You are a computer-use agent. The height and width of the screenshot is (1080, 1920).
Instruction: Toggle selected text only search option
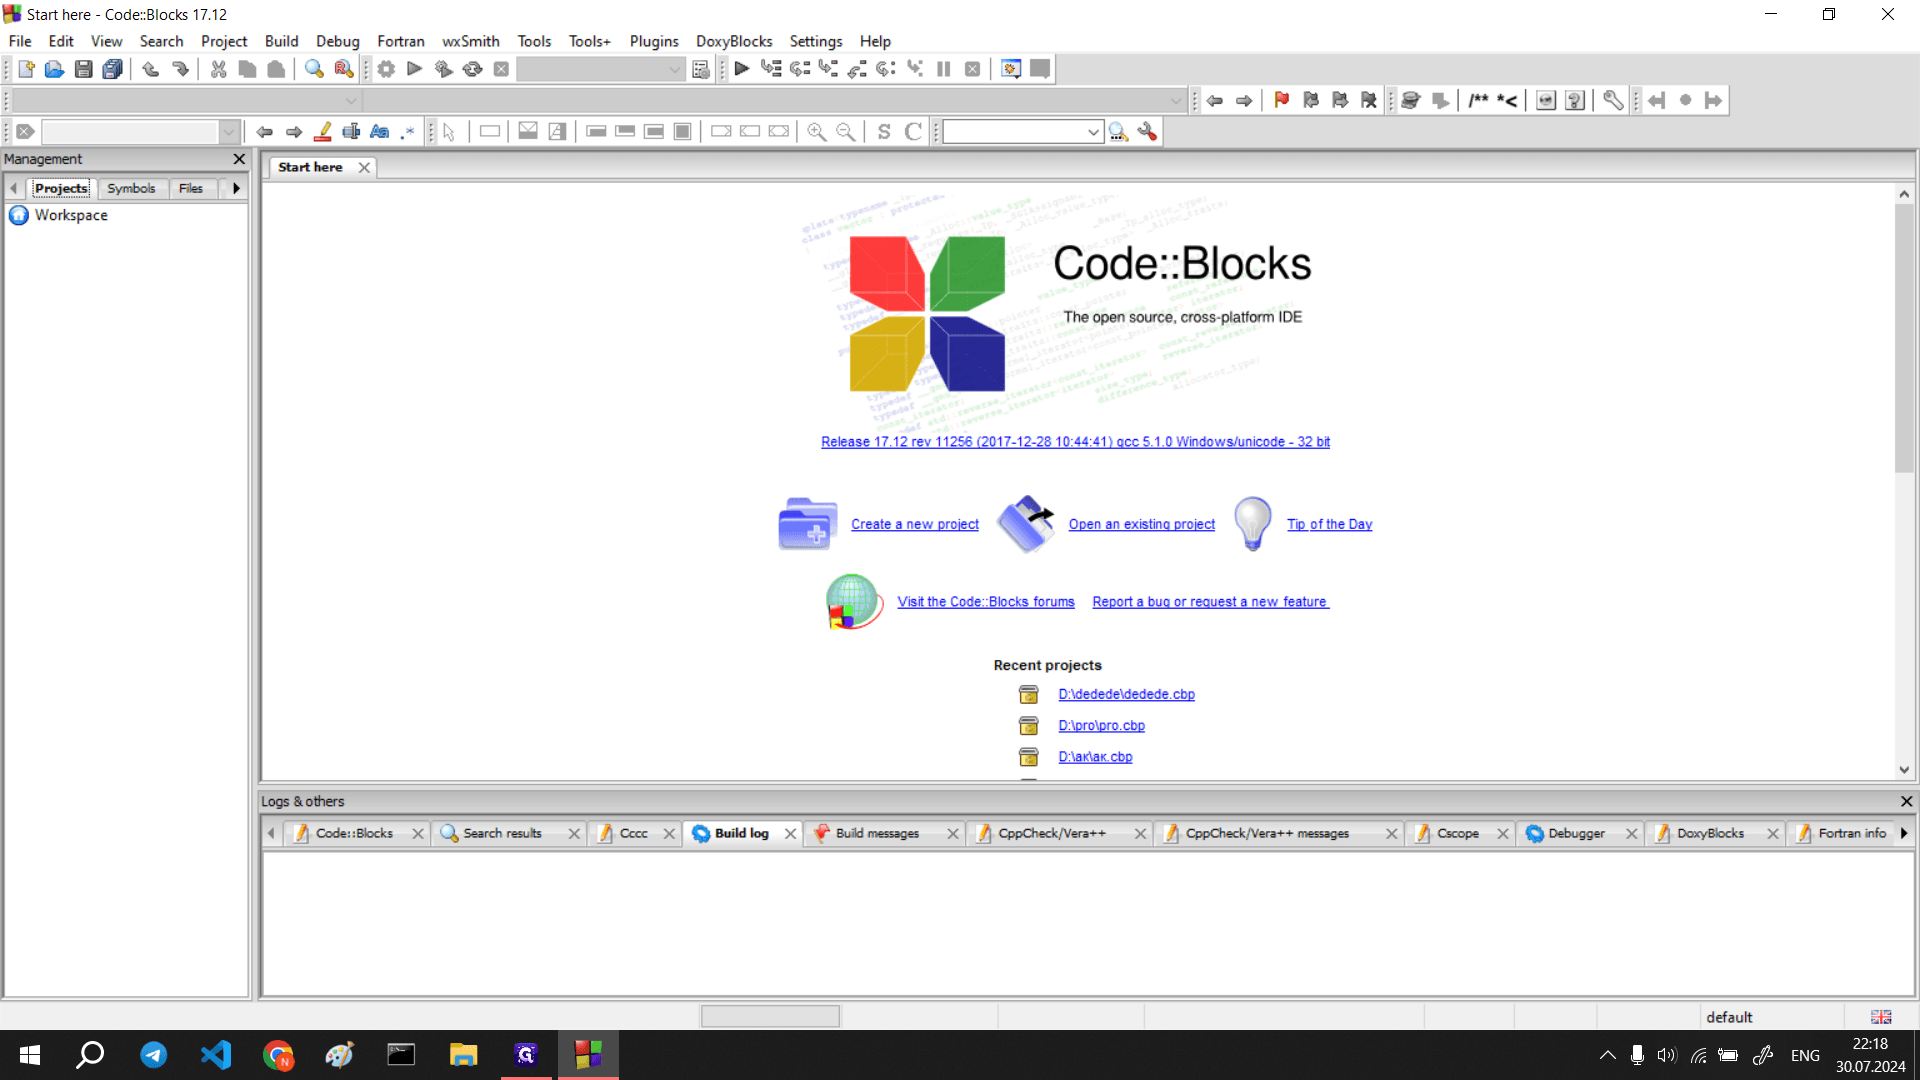click(x=351, y=132)
